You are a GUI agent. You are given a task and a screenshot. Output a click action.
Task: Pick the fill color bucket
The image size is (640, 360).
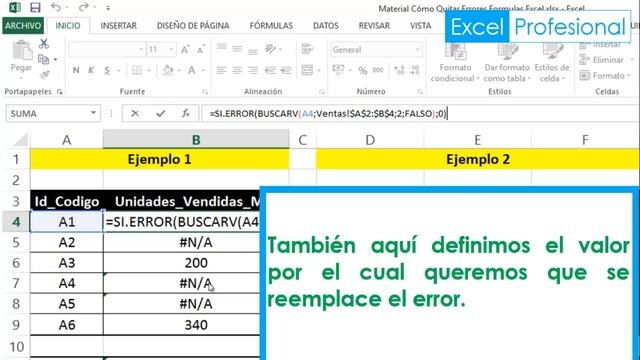click(168, 70)
